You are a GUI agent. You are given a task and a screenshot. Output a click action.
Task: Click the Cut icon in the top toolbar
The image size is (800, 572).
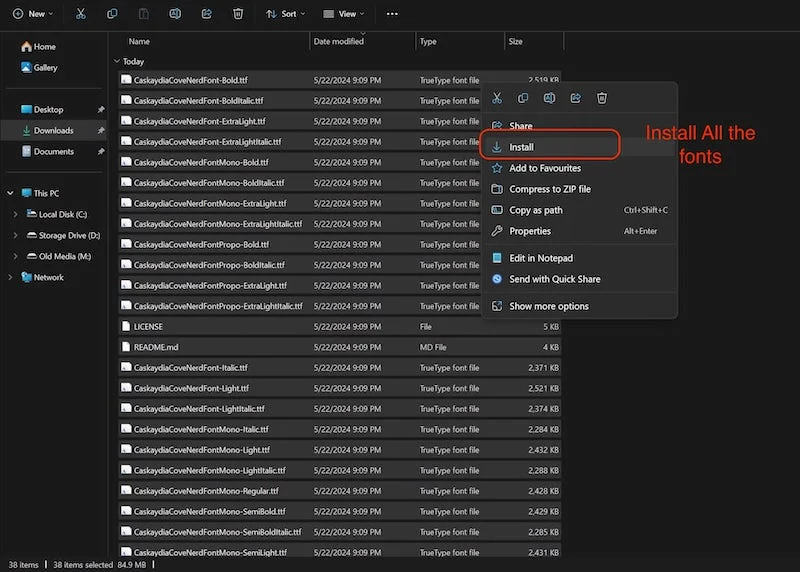click(81, 14)
